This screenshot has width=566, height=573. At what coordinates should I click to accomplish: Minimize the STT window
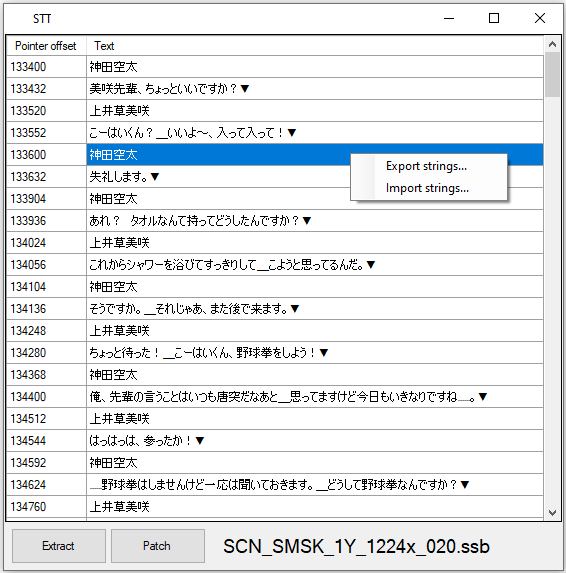pos(449,18)
